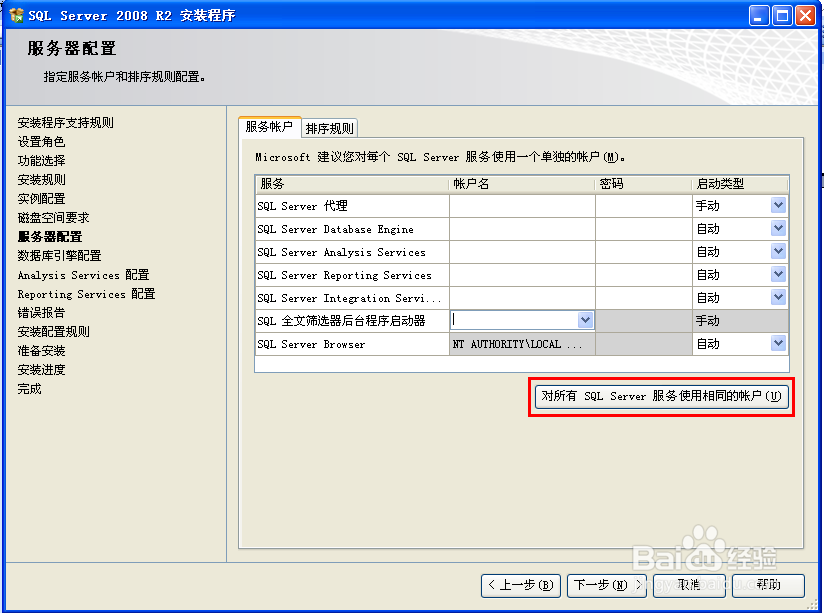Click the 取消 button
824x613 pixels.
point(689,587)
